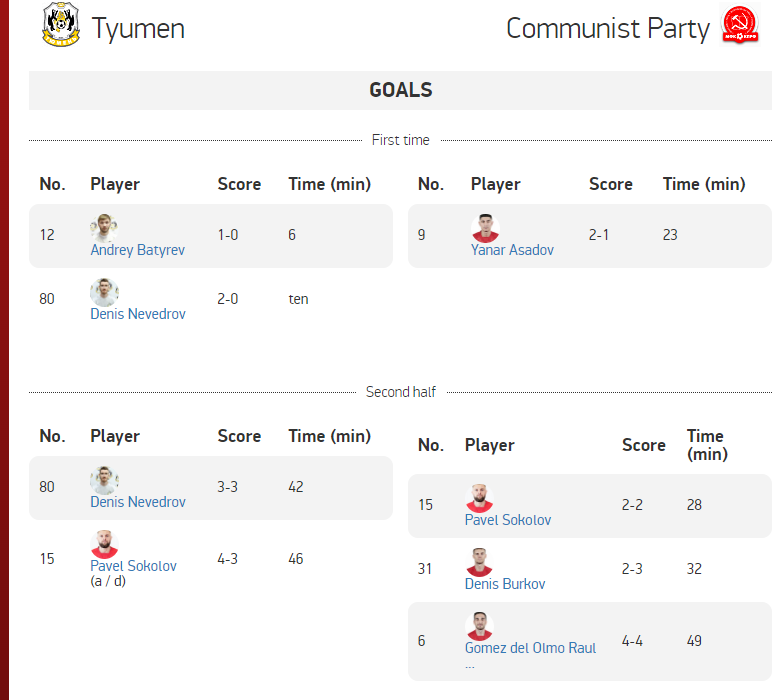Click the Second half divider label
This screenshot has height=700, width=783.
point(400,392)
